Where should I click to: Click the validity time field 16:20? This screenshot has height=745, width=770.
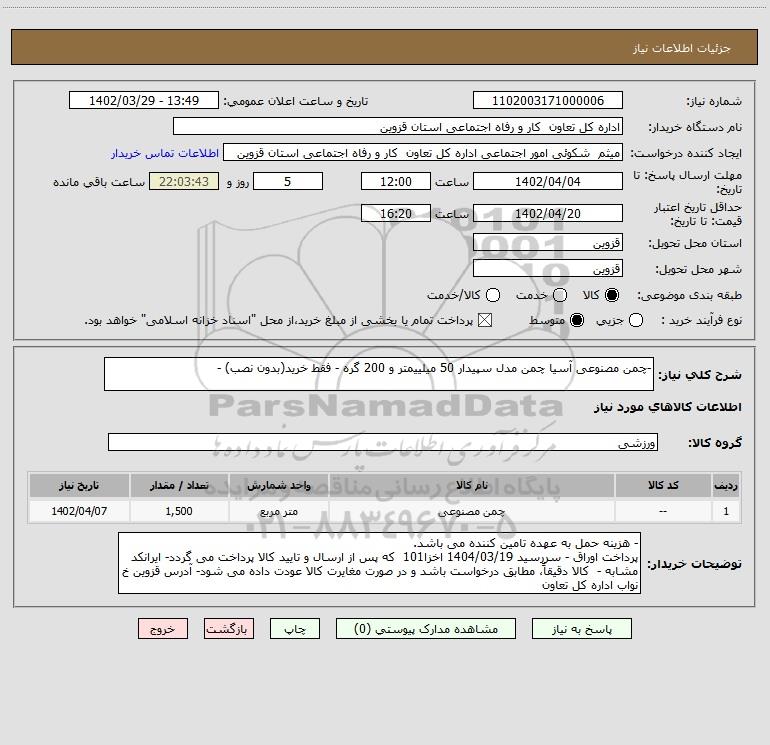pos(396,213)
